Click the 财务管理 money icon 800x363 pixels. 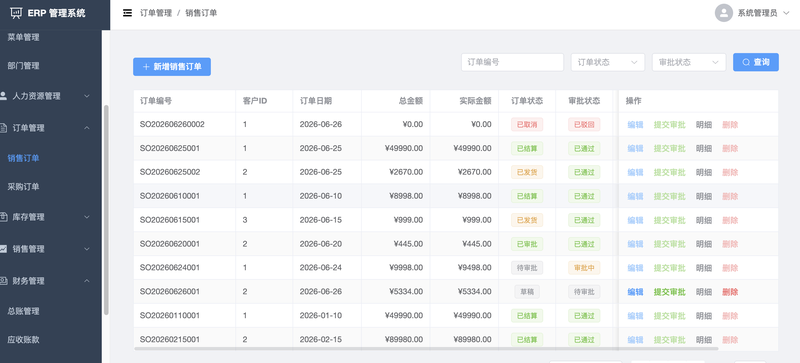click(4, 281)
